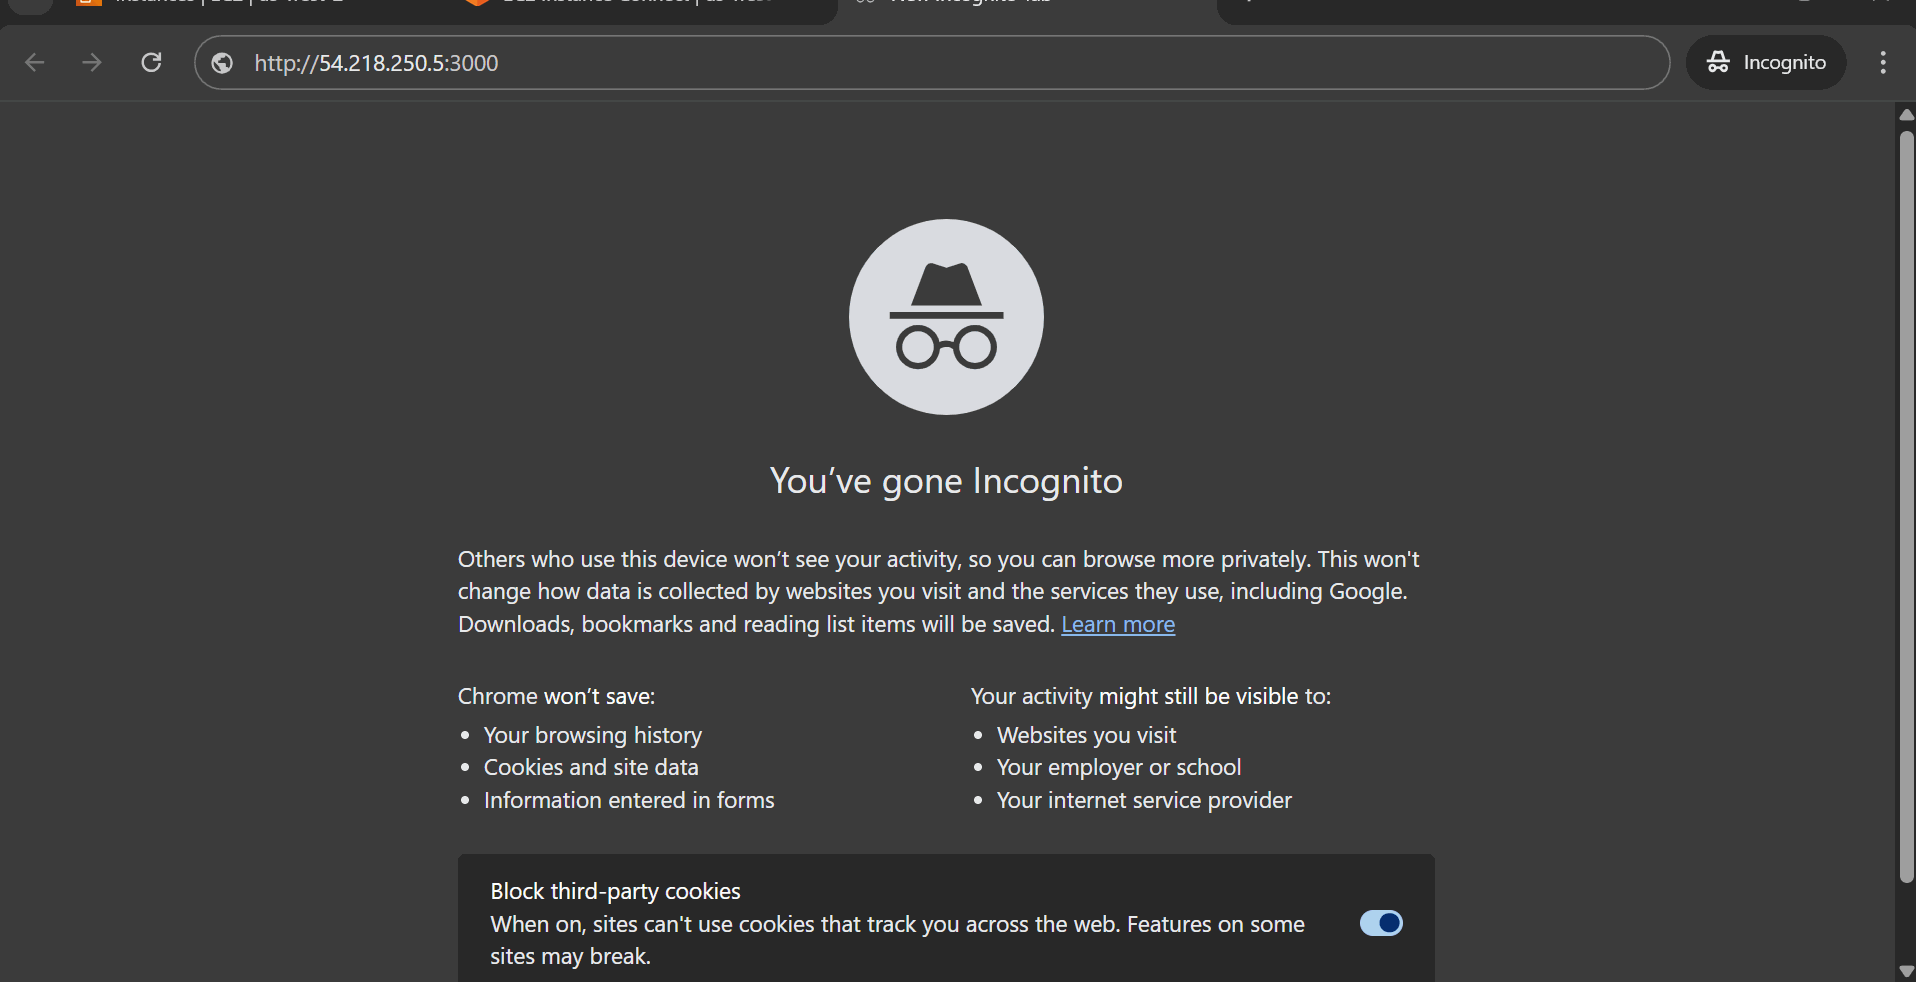Reload the current page
Screen dimensions: 1916x982
point(151,63)
